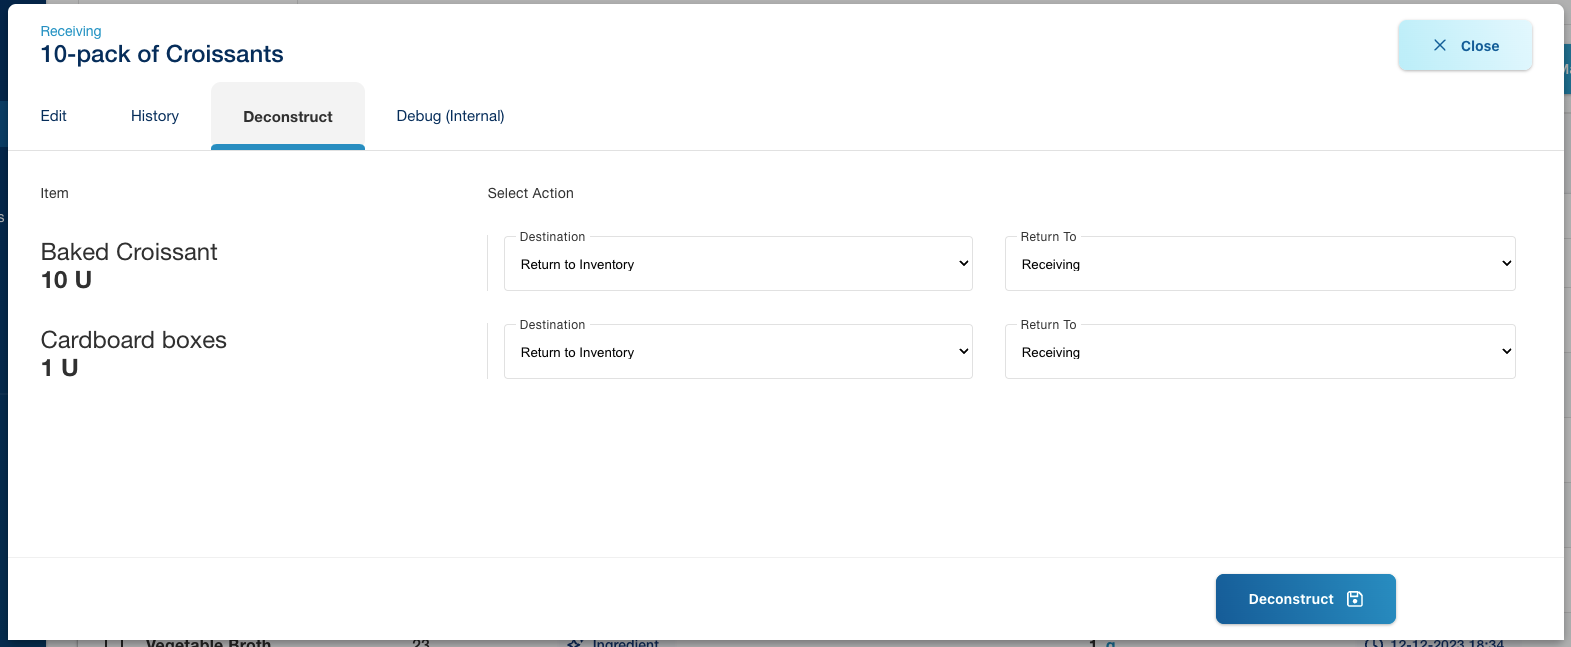Click the save icon on Deconstruct button
Viewport: 1571px width, 647px height.
click(x=1355, y=599)
